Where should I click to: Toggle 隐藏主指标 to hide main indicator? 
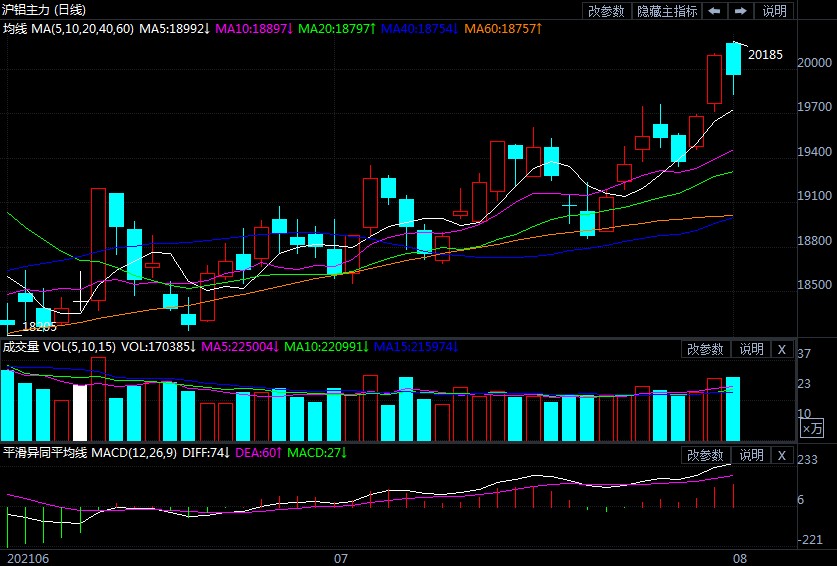coord(668,11)
